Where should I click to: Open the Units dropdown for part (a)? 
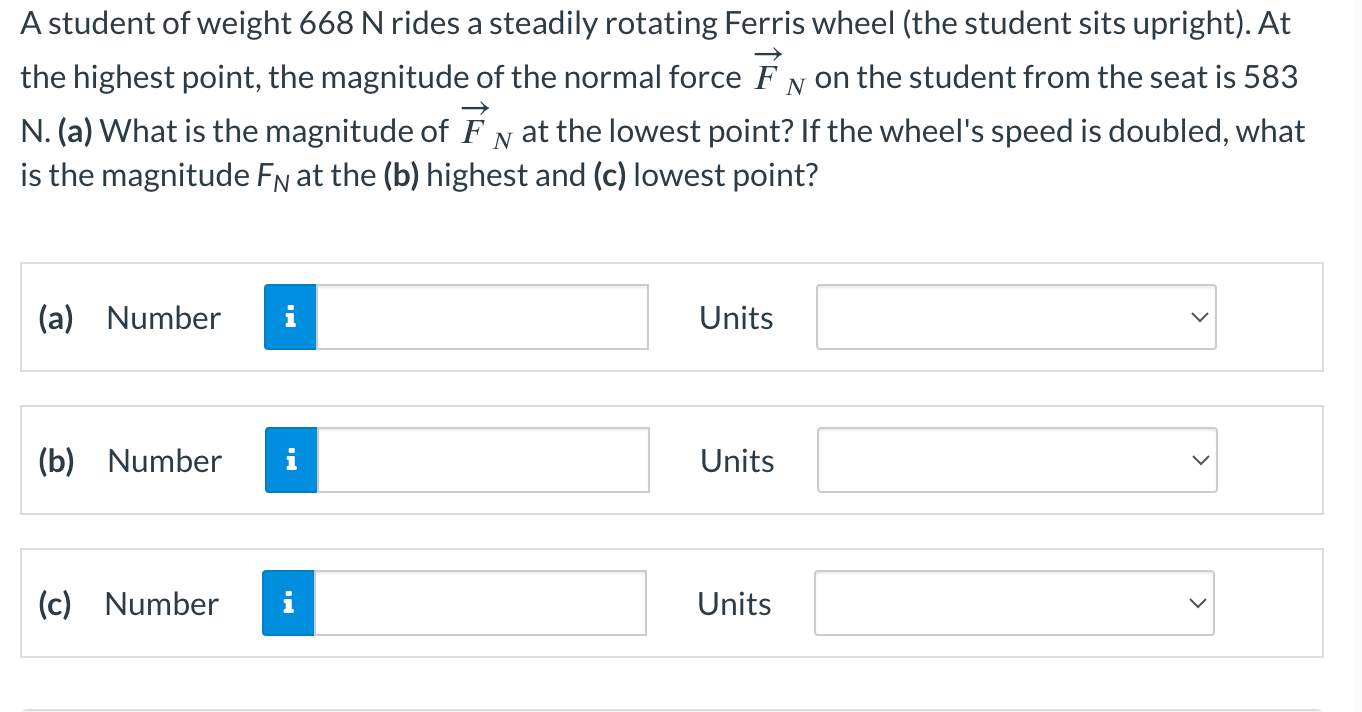[1016, 318]
